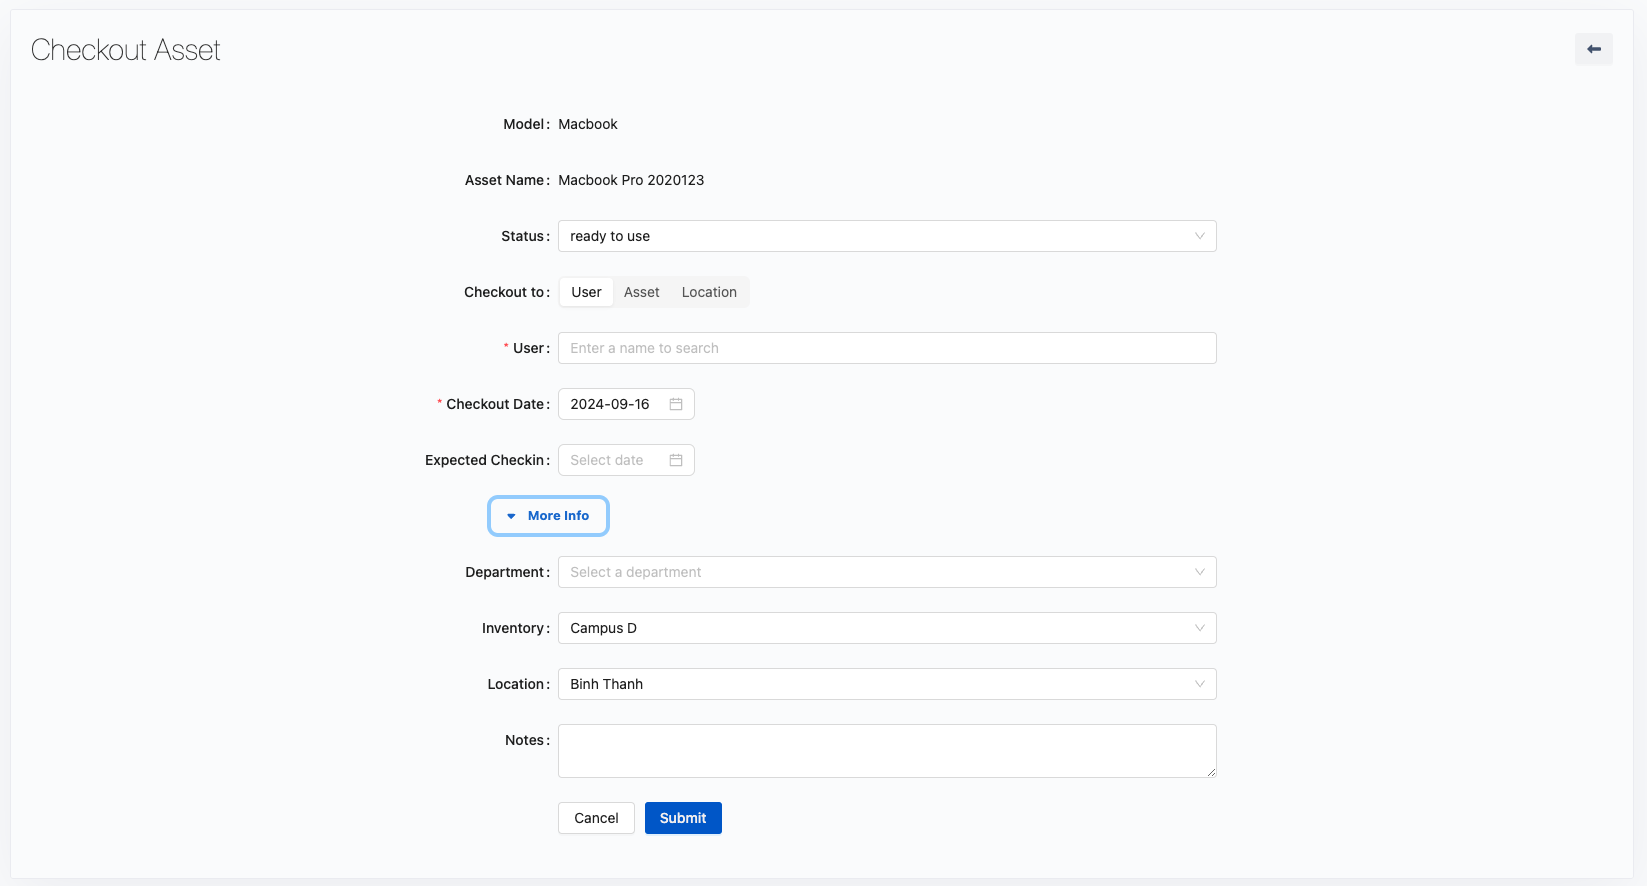Viewport: 1647px width, 886px height.
Task: Open the Expected Checkin calendar icon
Action: click(676, 460)
